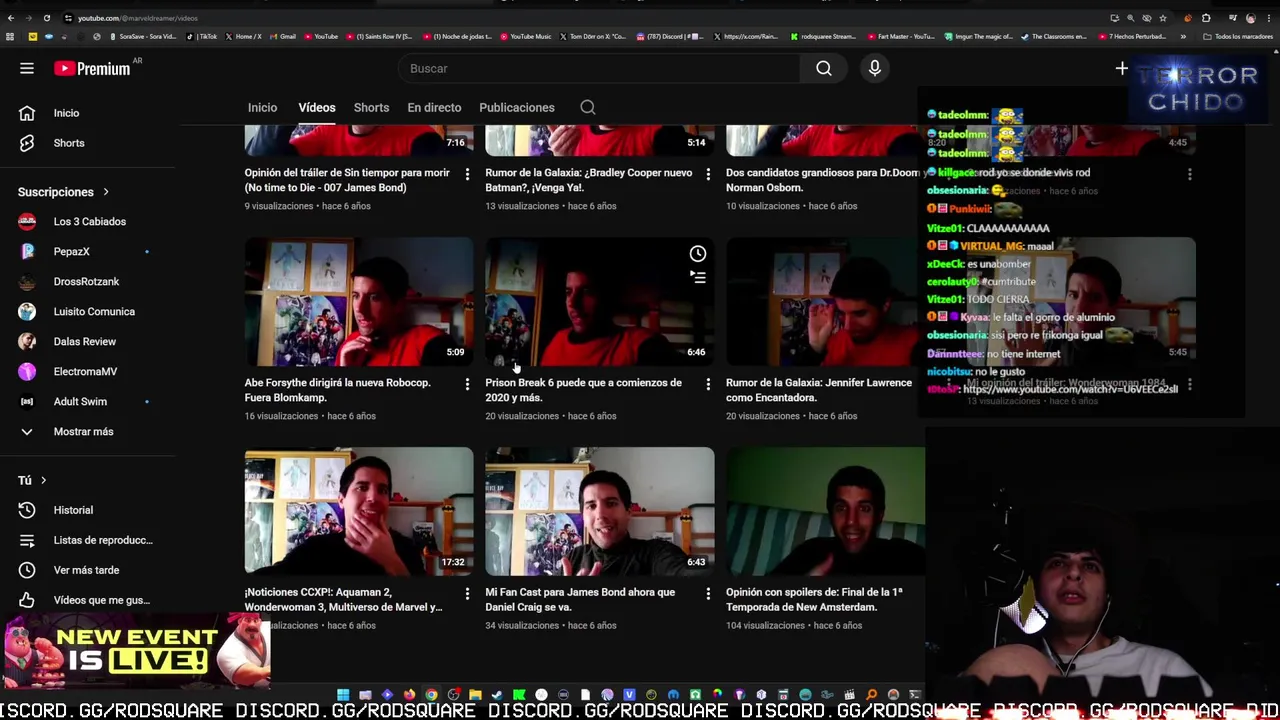Bookmark page with star icon in address bar
The width and height of the screenshot is (1280, 720).
point(1162,18)
